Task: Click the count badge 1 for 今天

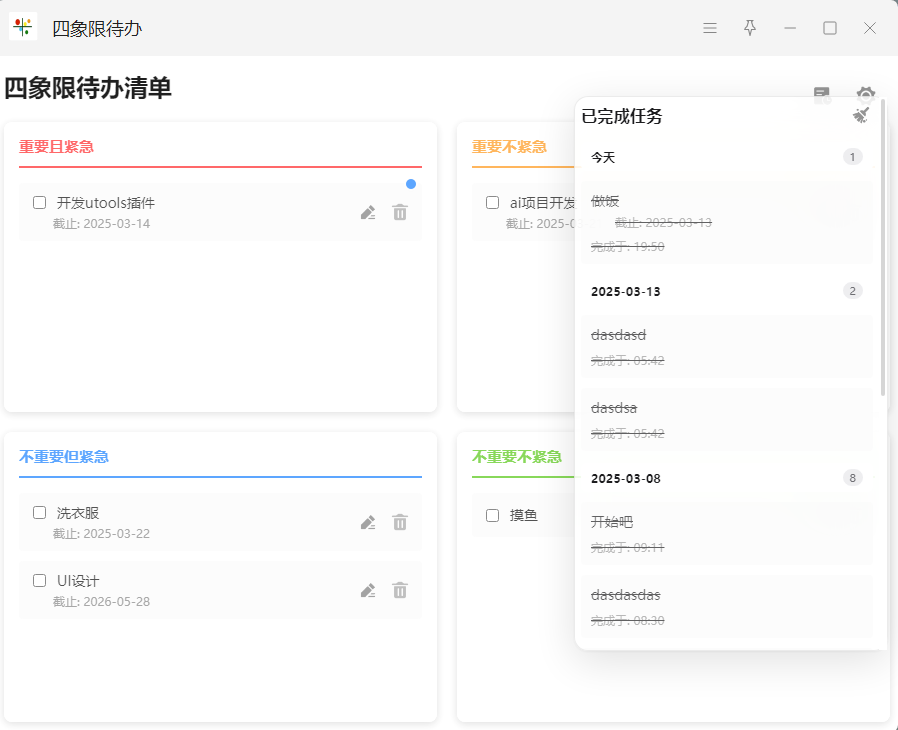Action: point(852,157)
